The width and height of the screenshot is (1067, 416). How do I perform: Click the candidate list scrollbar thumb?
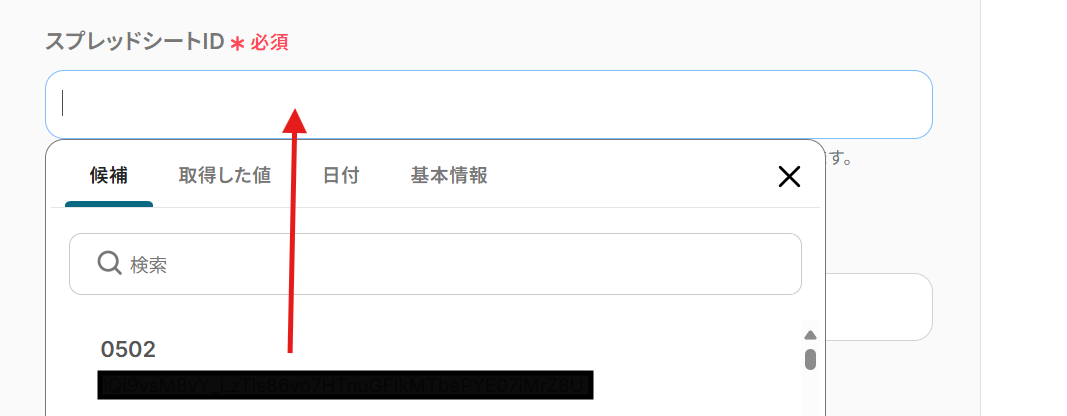810,359
